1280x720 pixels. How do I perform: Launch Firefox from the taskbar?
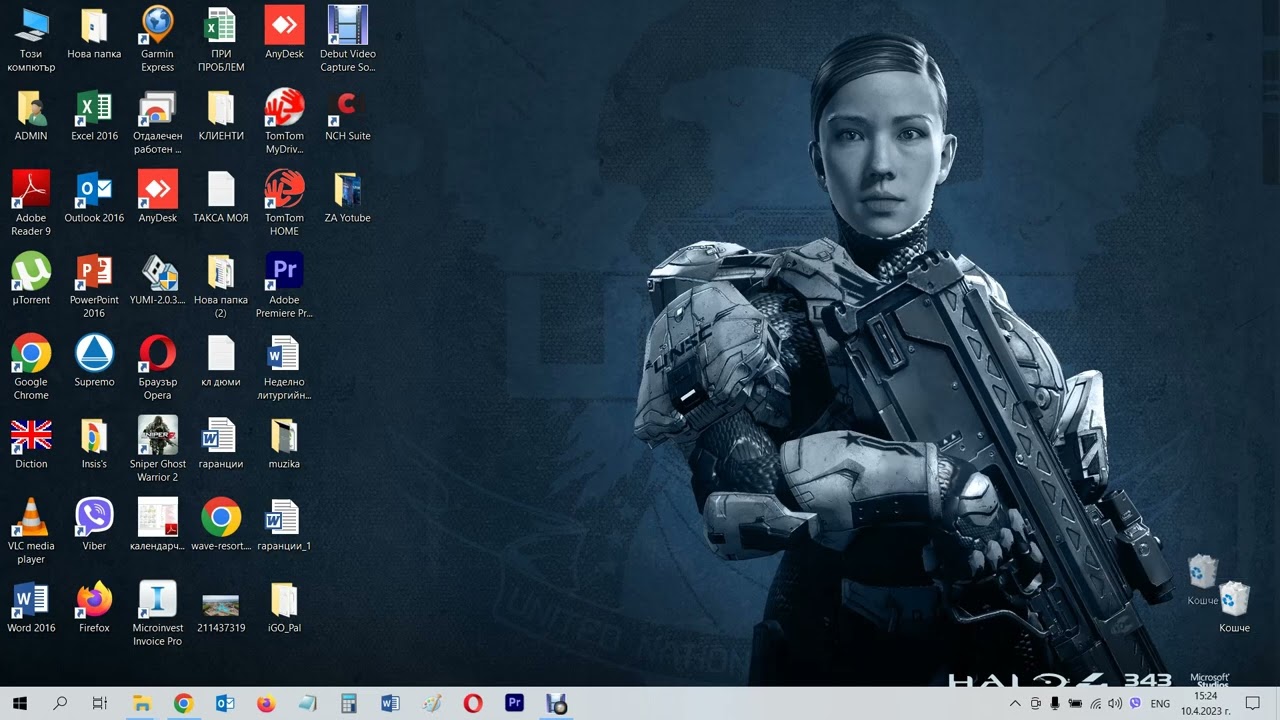[265, 703]
